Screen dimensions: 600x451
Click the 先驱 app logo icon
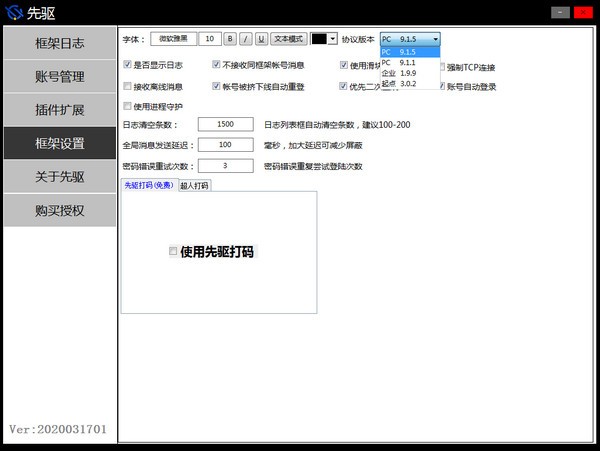pyautogui.click(x=14, y=12)
